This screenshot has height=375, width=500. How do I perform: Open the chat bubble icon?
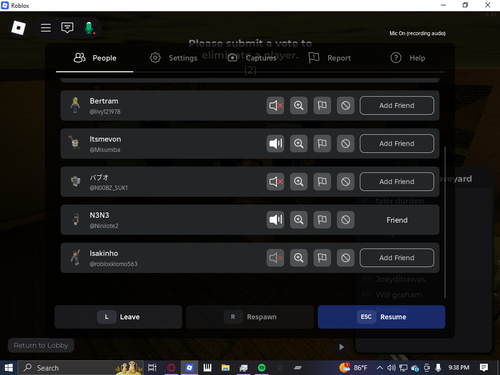[67, 28]
